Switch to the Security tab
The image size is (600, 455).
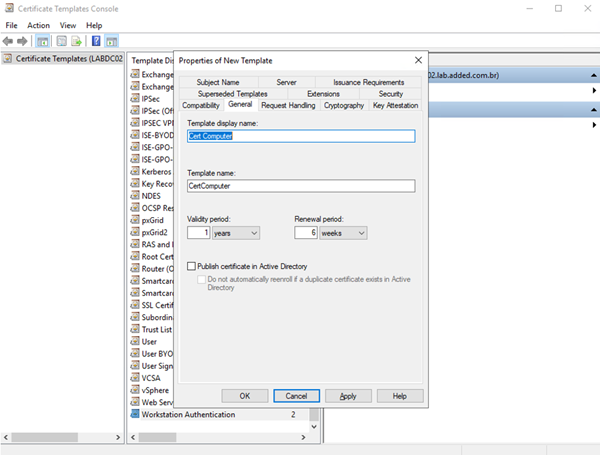[391, 94]
